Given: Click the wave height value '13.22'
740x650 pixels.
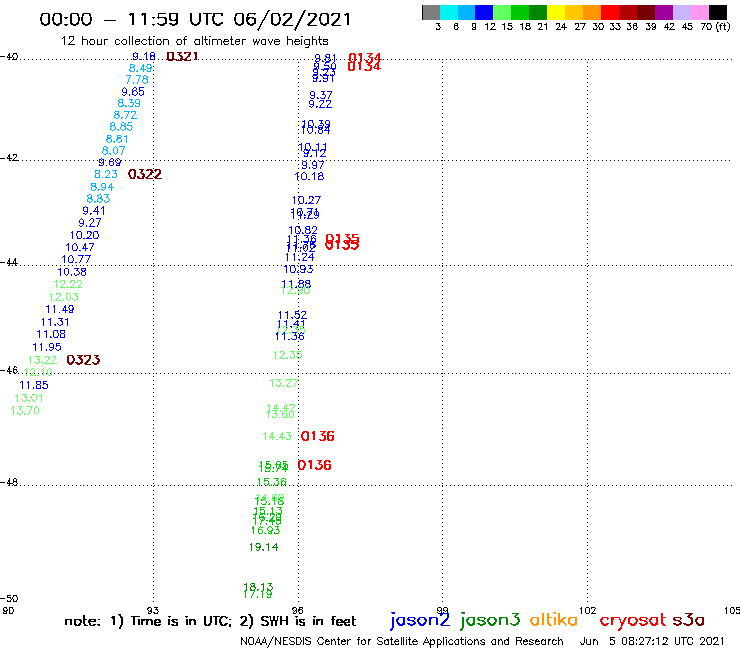Looking at the screenshot, I should pos(42,360).
